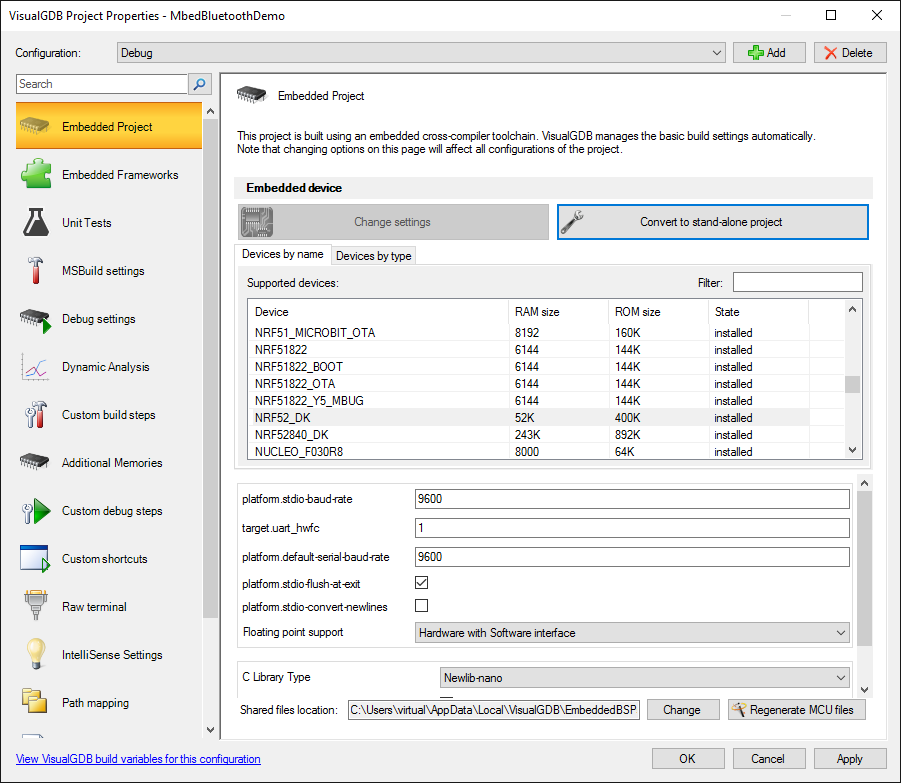This screenshot has width=901, height=783.
Task: Select IntelliSense Settings label in sidebar
Action: 112,655
